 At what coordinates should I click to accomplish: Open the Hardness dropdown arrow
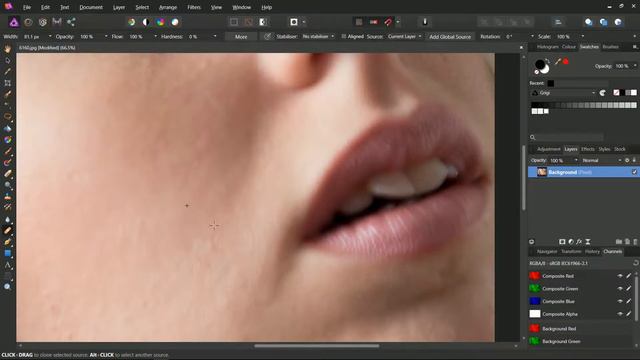pyautogui.click(x=215, y=36)
